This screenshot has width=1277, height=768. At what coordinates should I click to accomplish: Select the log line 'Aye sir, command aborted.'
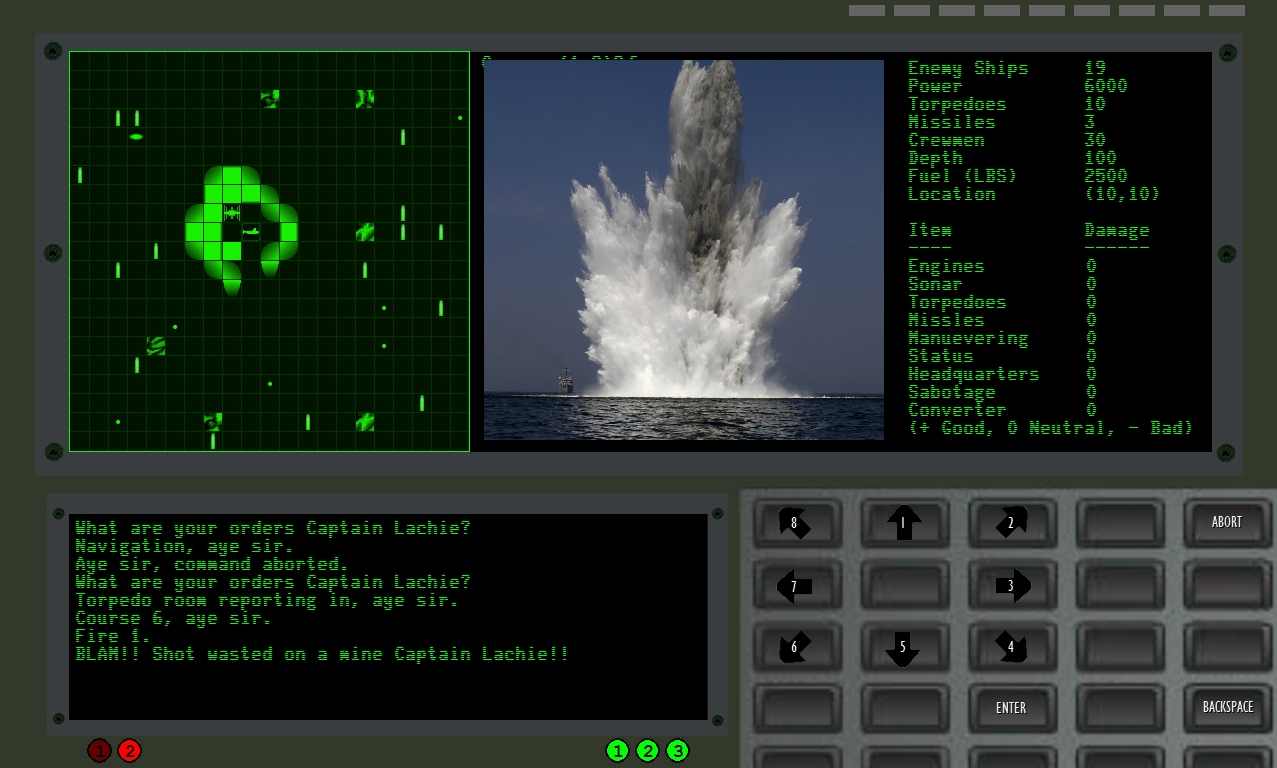pos(212,564)
